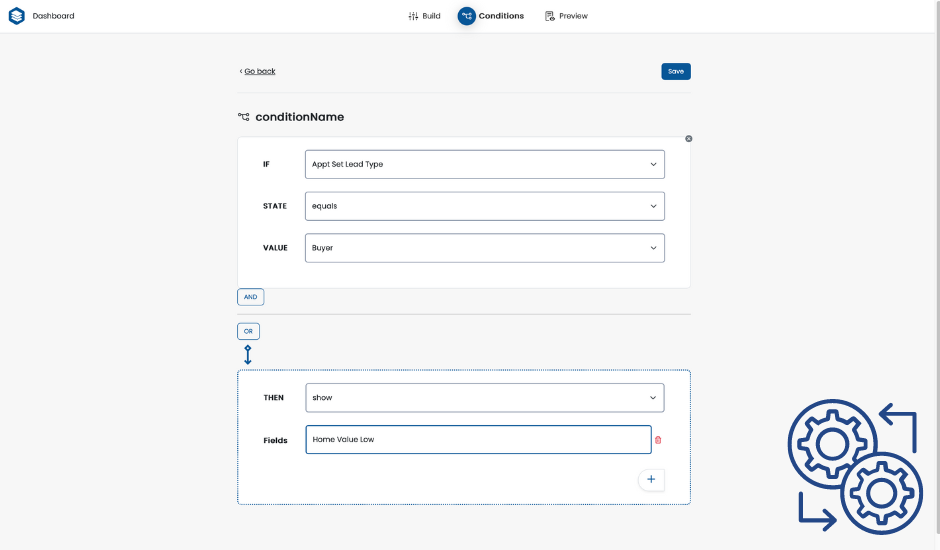Click the flow icon beside conditionName

tap(244, 117)
